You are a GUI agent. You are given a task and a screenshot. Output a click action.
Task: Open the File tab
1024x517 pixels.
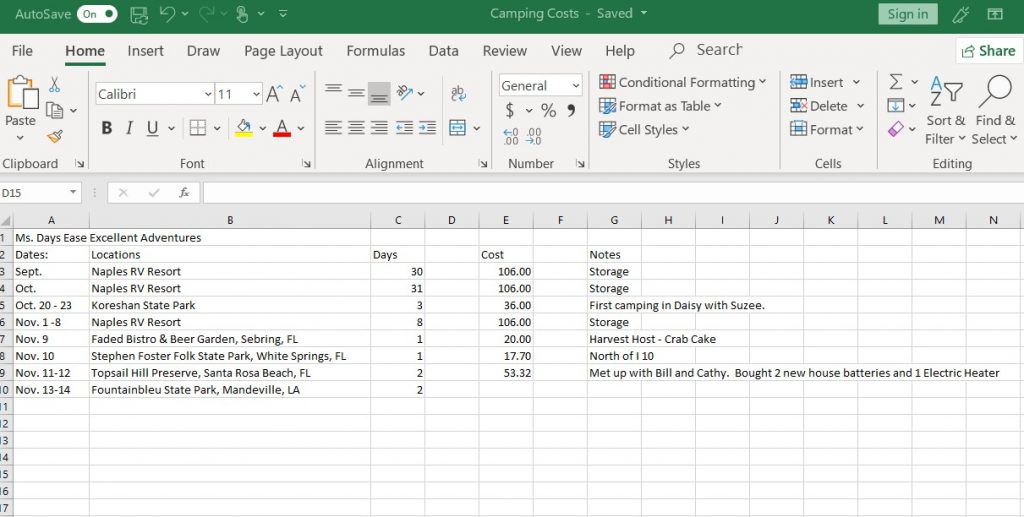point(22,51)
